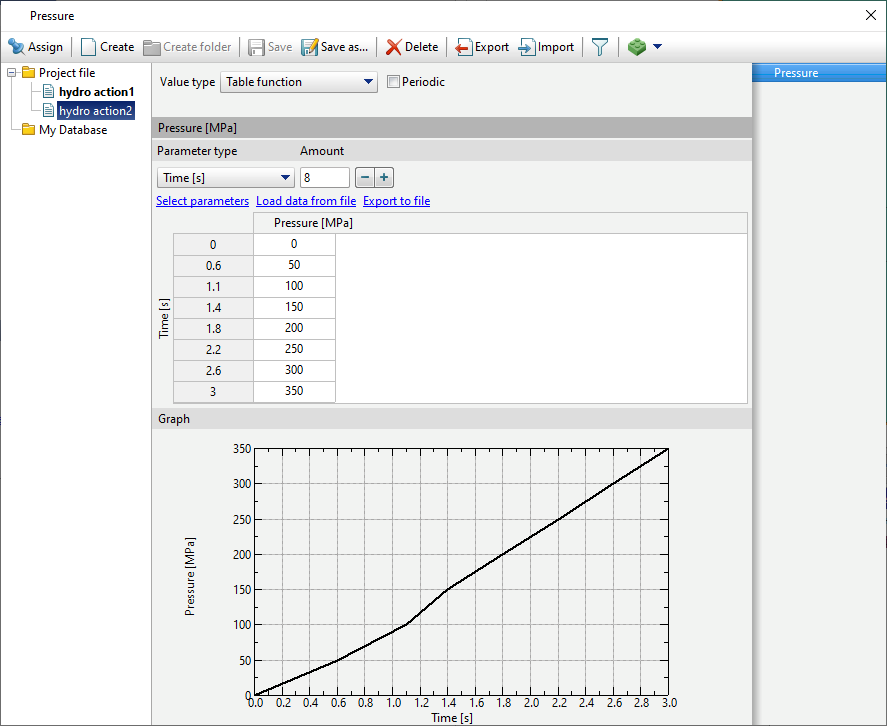The height and width of the screenshot is (726, 887).
Task: Open the funnel filter tool
Action: (x=599, y=47)
